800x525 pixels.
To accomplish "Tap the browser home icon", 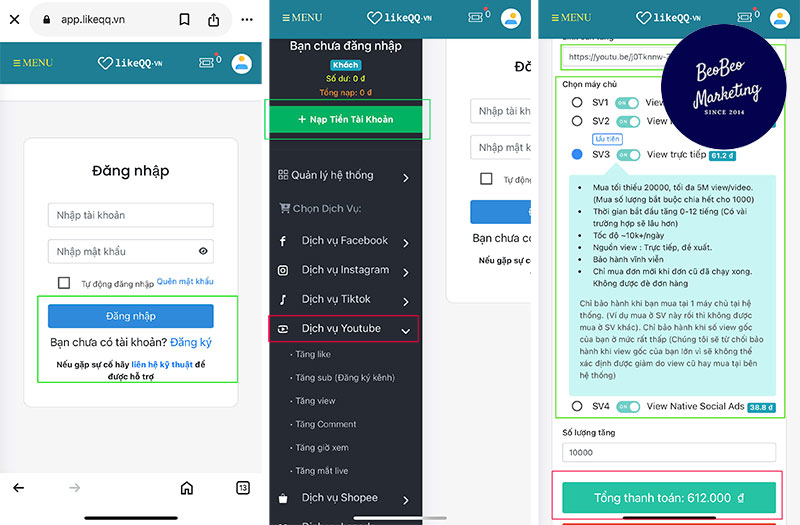I will 187,488.
